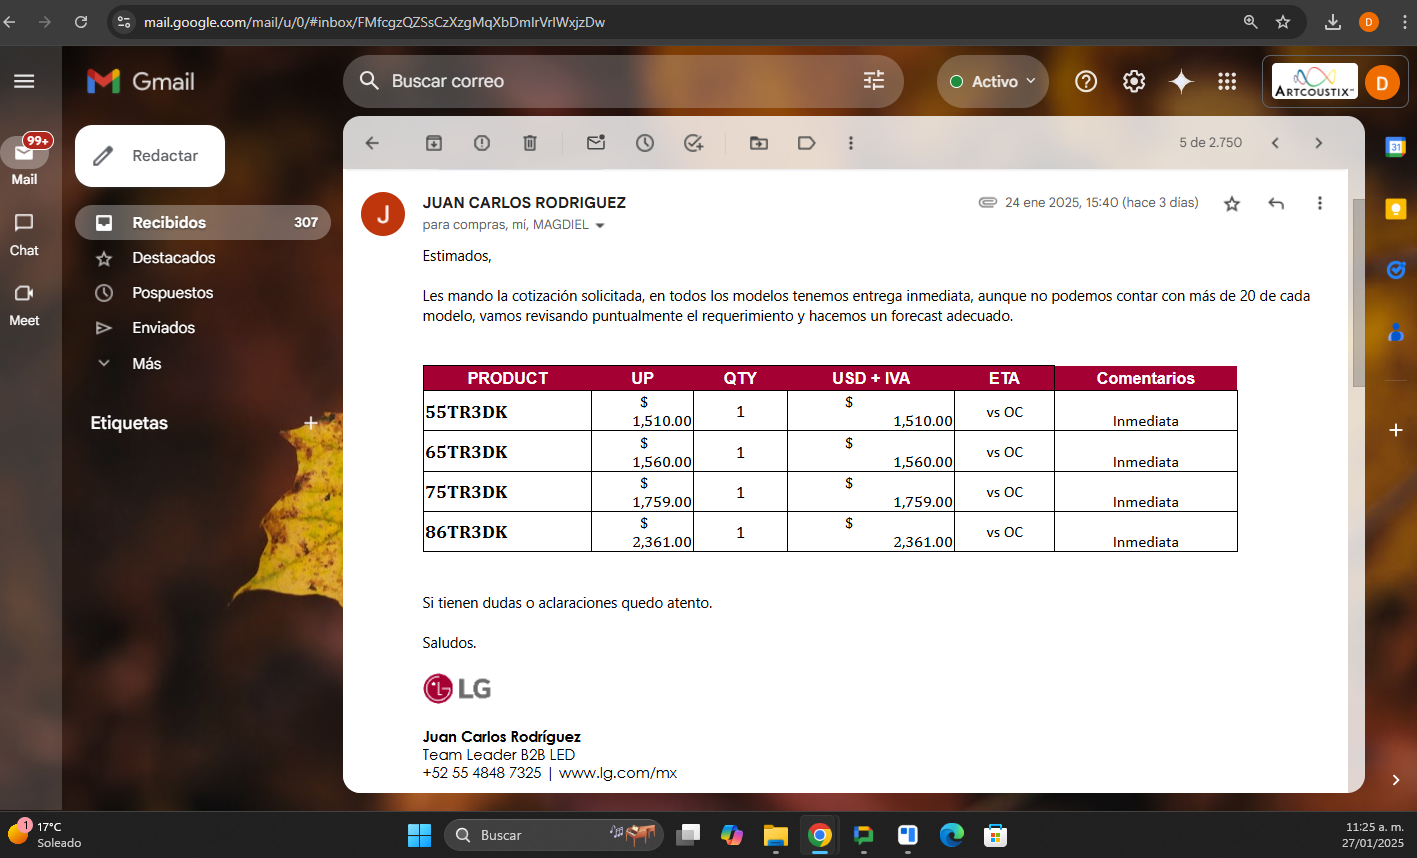The image size is (1417, 858).
Task: Open the labels icon in toolbar
Action: click(x=807, y=143)
